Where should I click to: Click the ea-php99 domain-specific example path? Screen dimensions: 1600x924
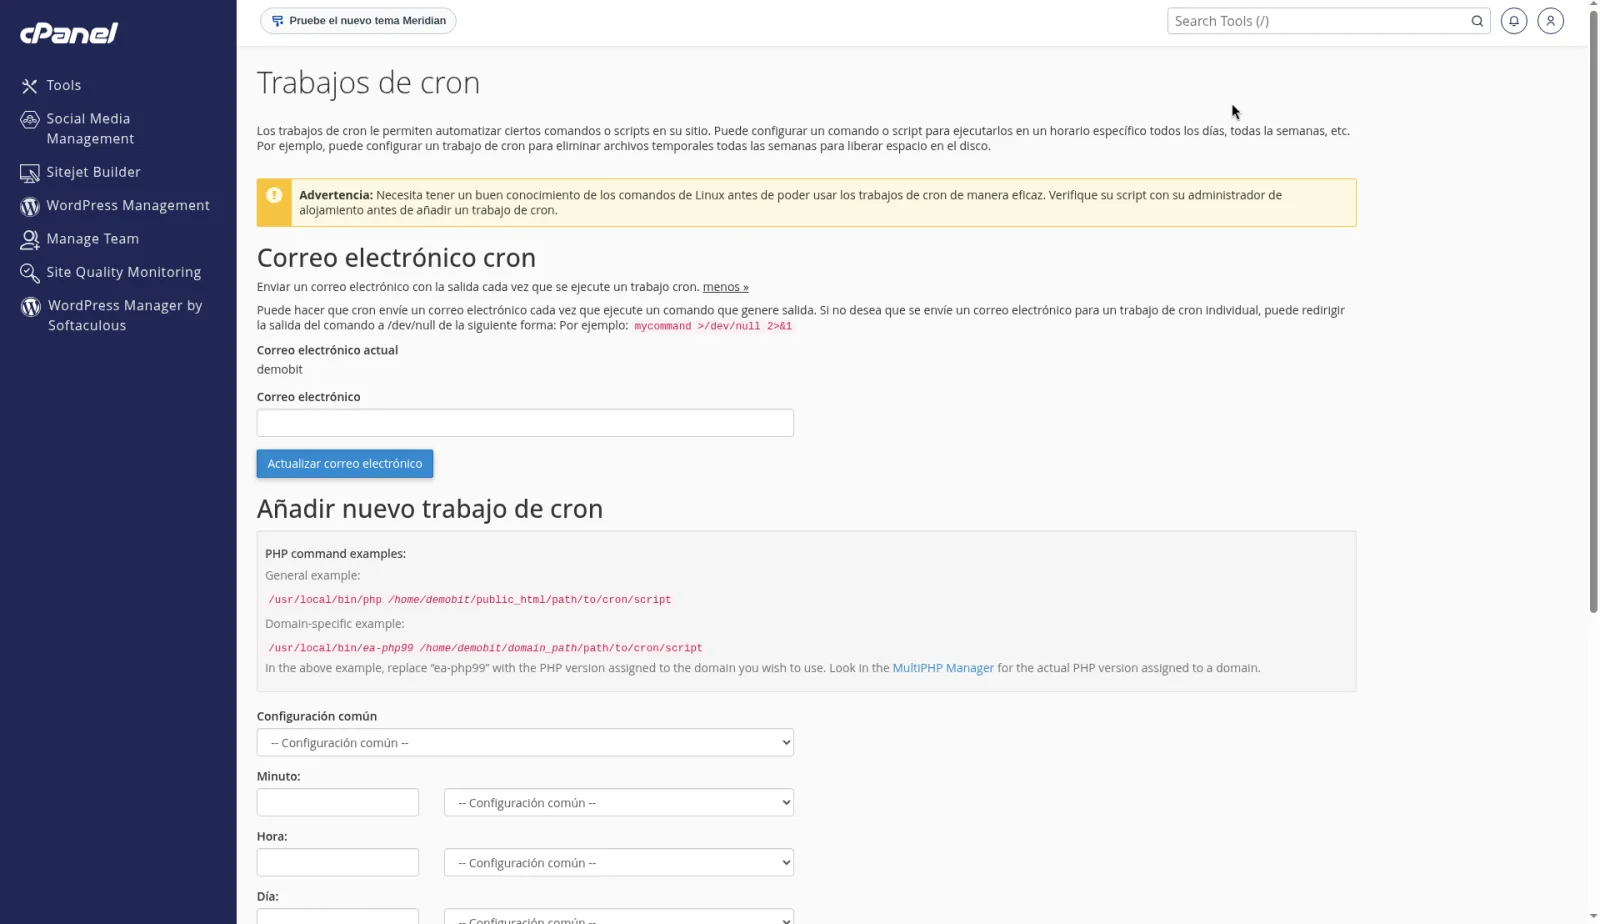[x=485, y=648]
